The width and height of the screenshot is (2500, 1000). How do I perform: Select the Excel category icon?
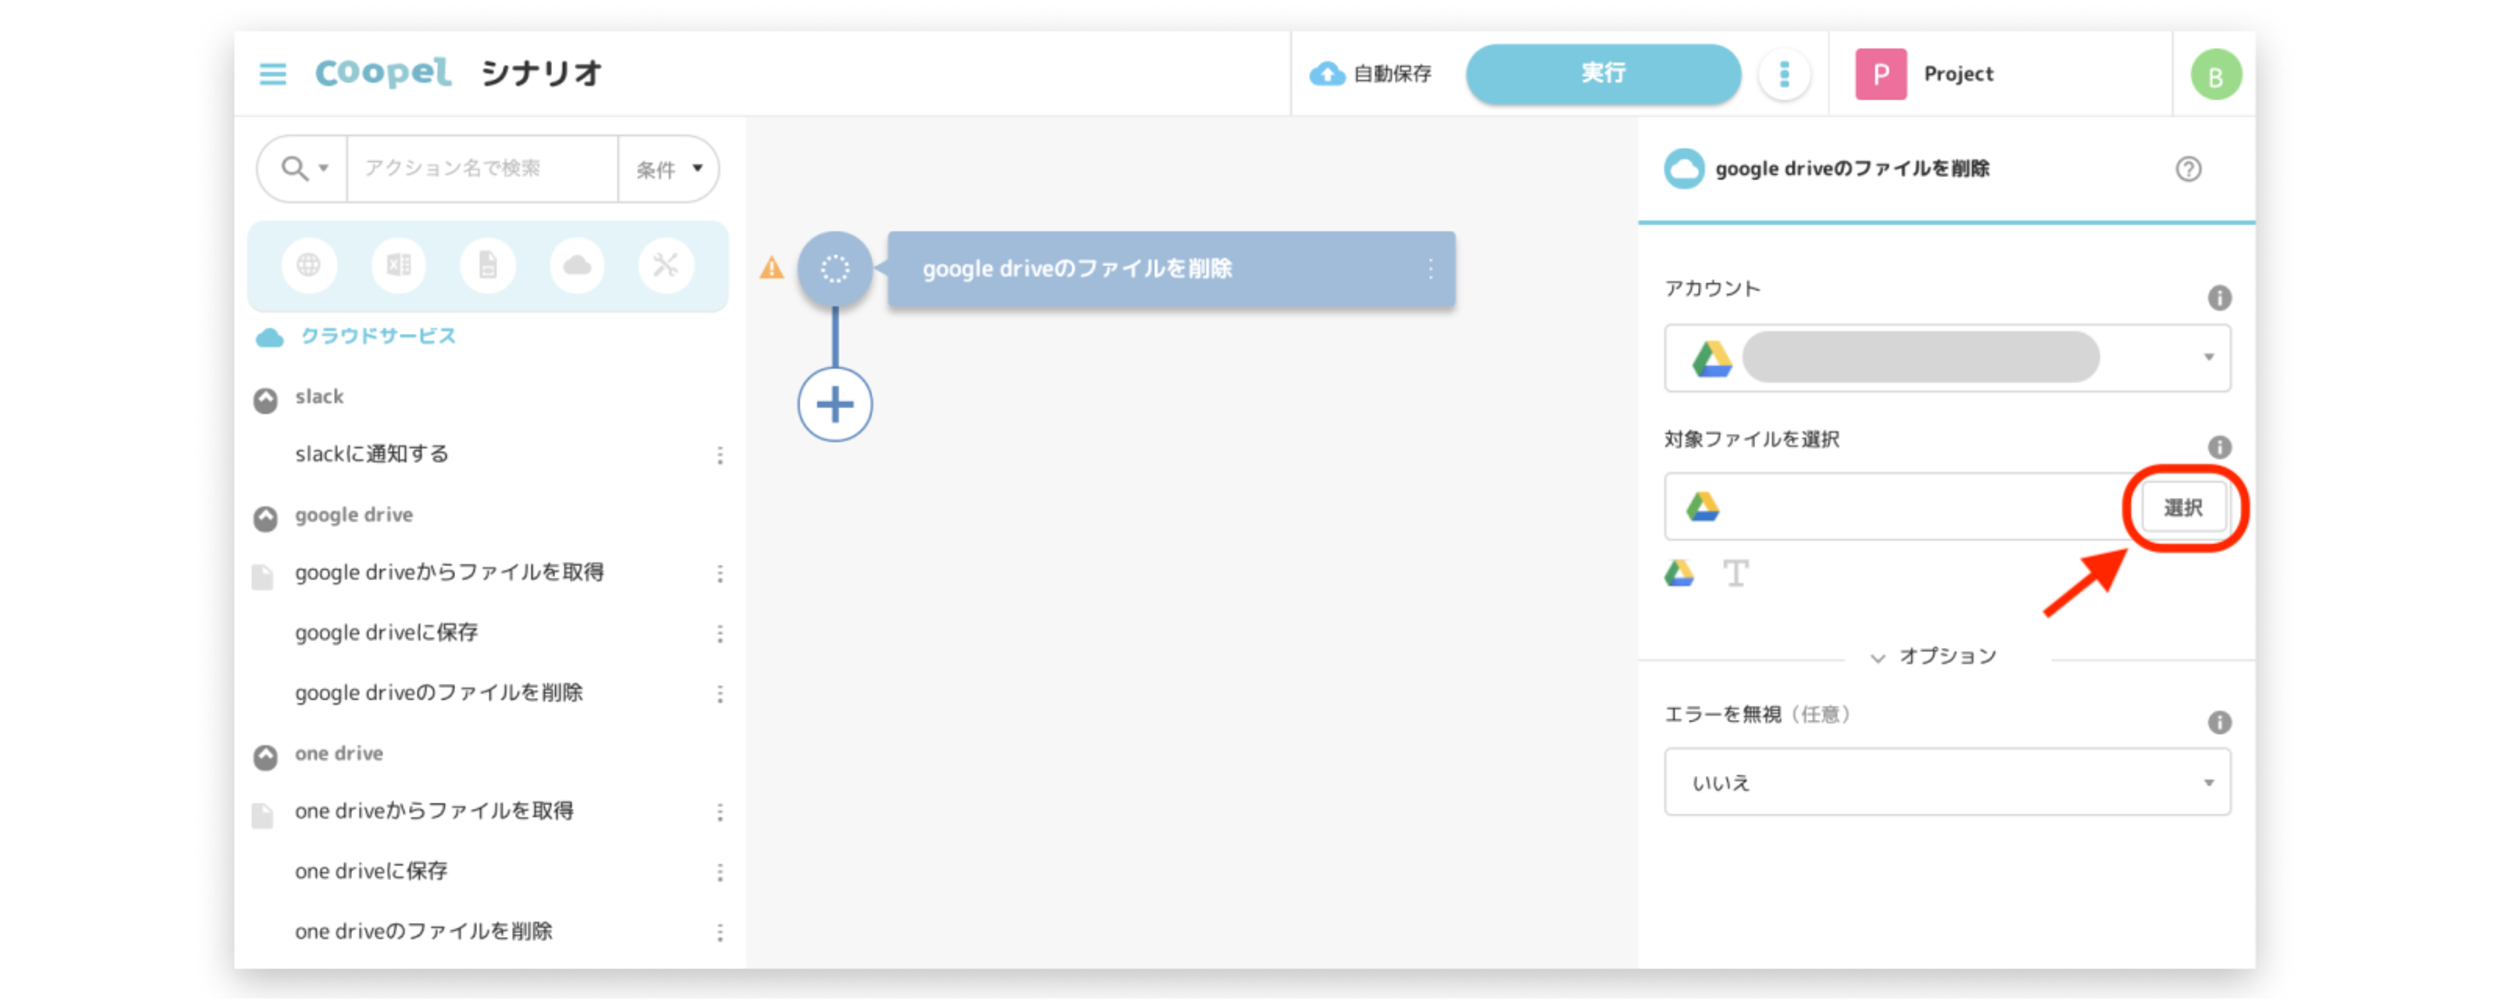(x=398, y=265)
